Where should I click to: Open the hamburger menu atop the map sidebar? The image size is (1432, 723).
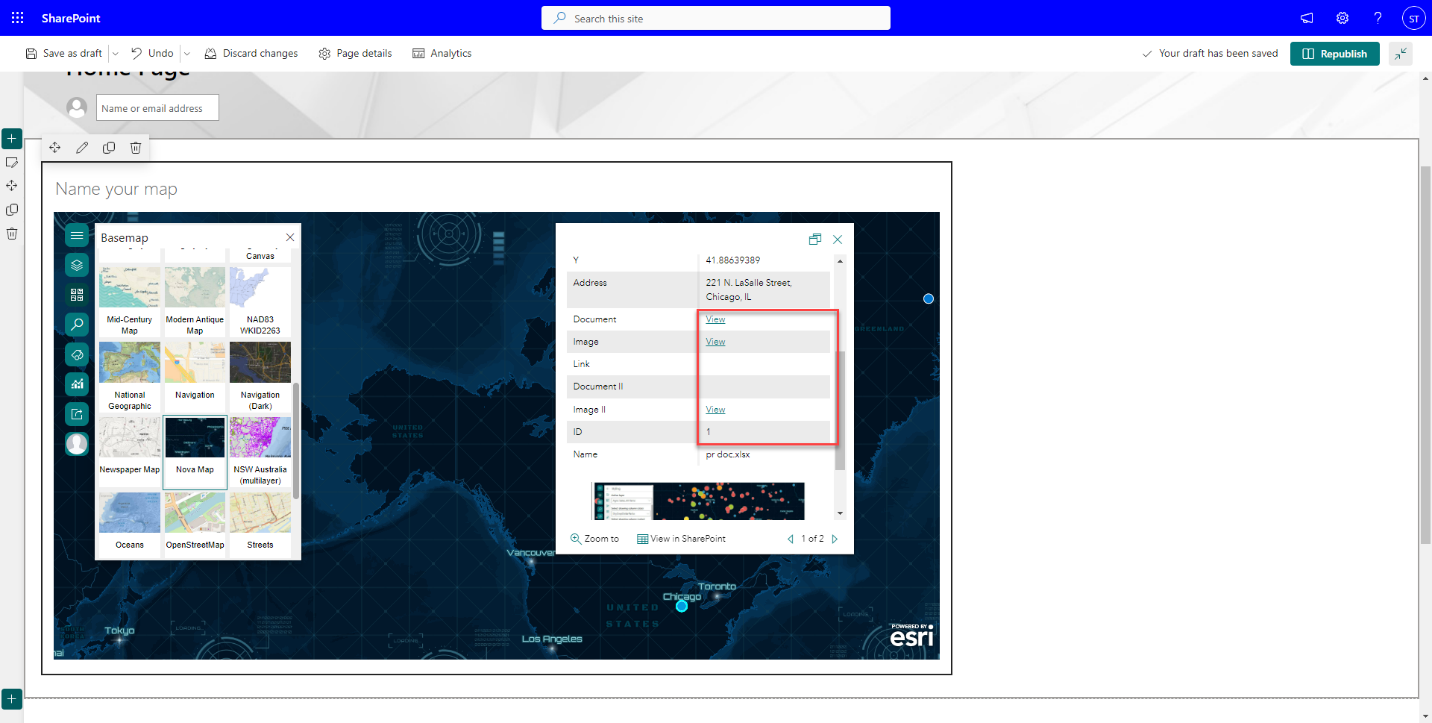point(77,235)
